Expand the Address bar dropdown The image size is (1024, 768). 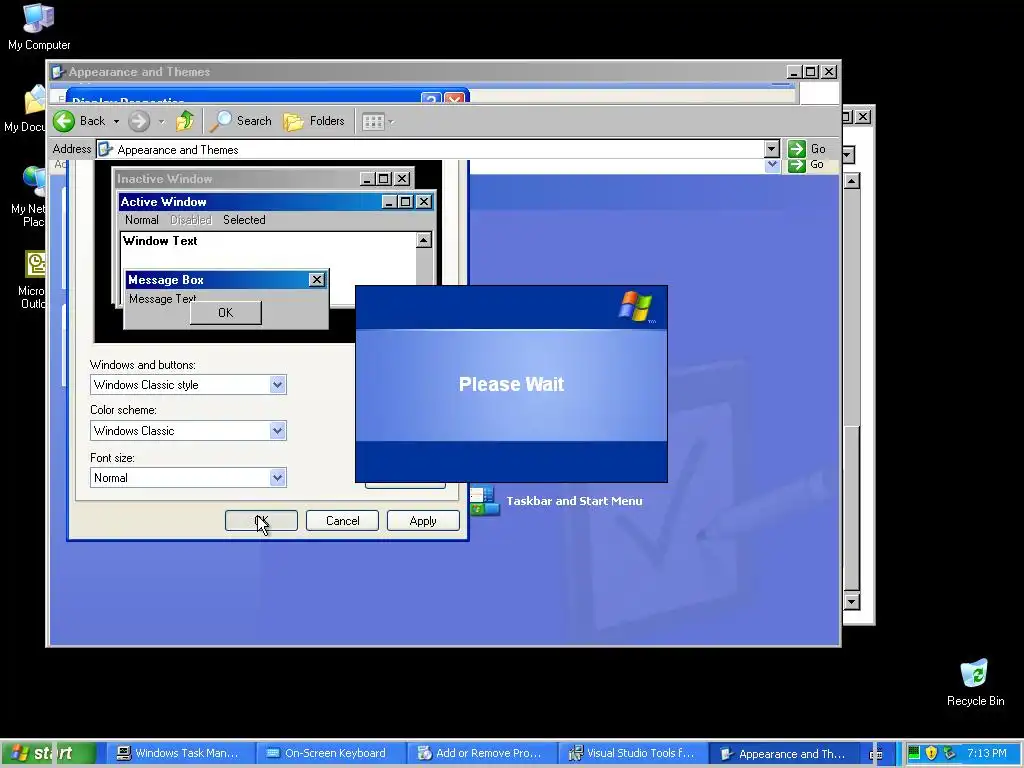(771, 149)
